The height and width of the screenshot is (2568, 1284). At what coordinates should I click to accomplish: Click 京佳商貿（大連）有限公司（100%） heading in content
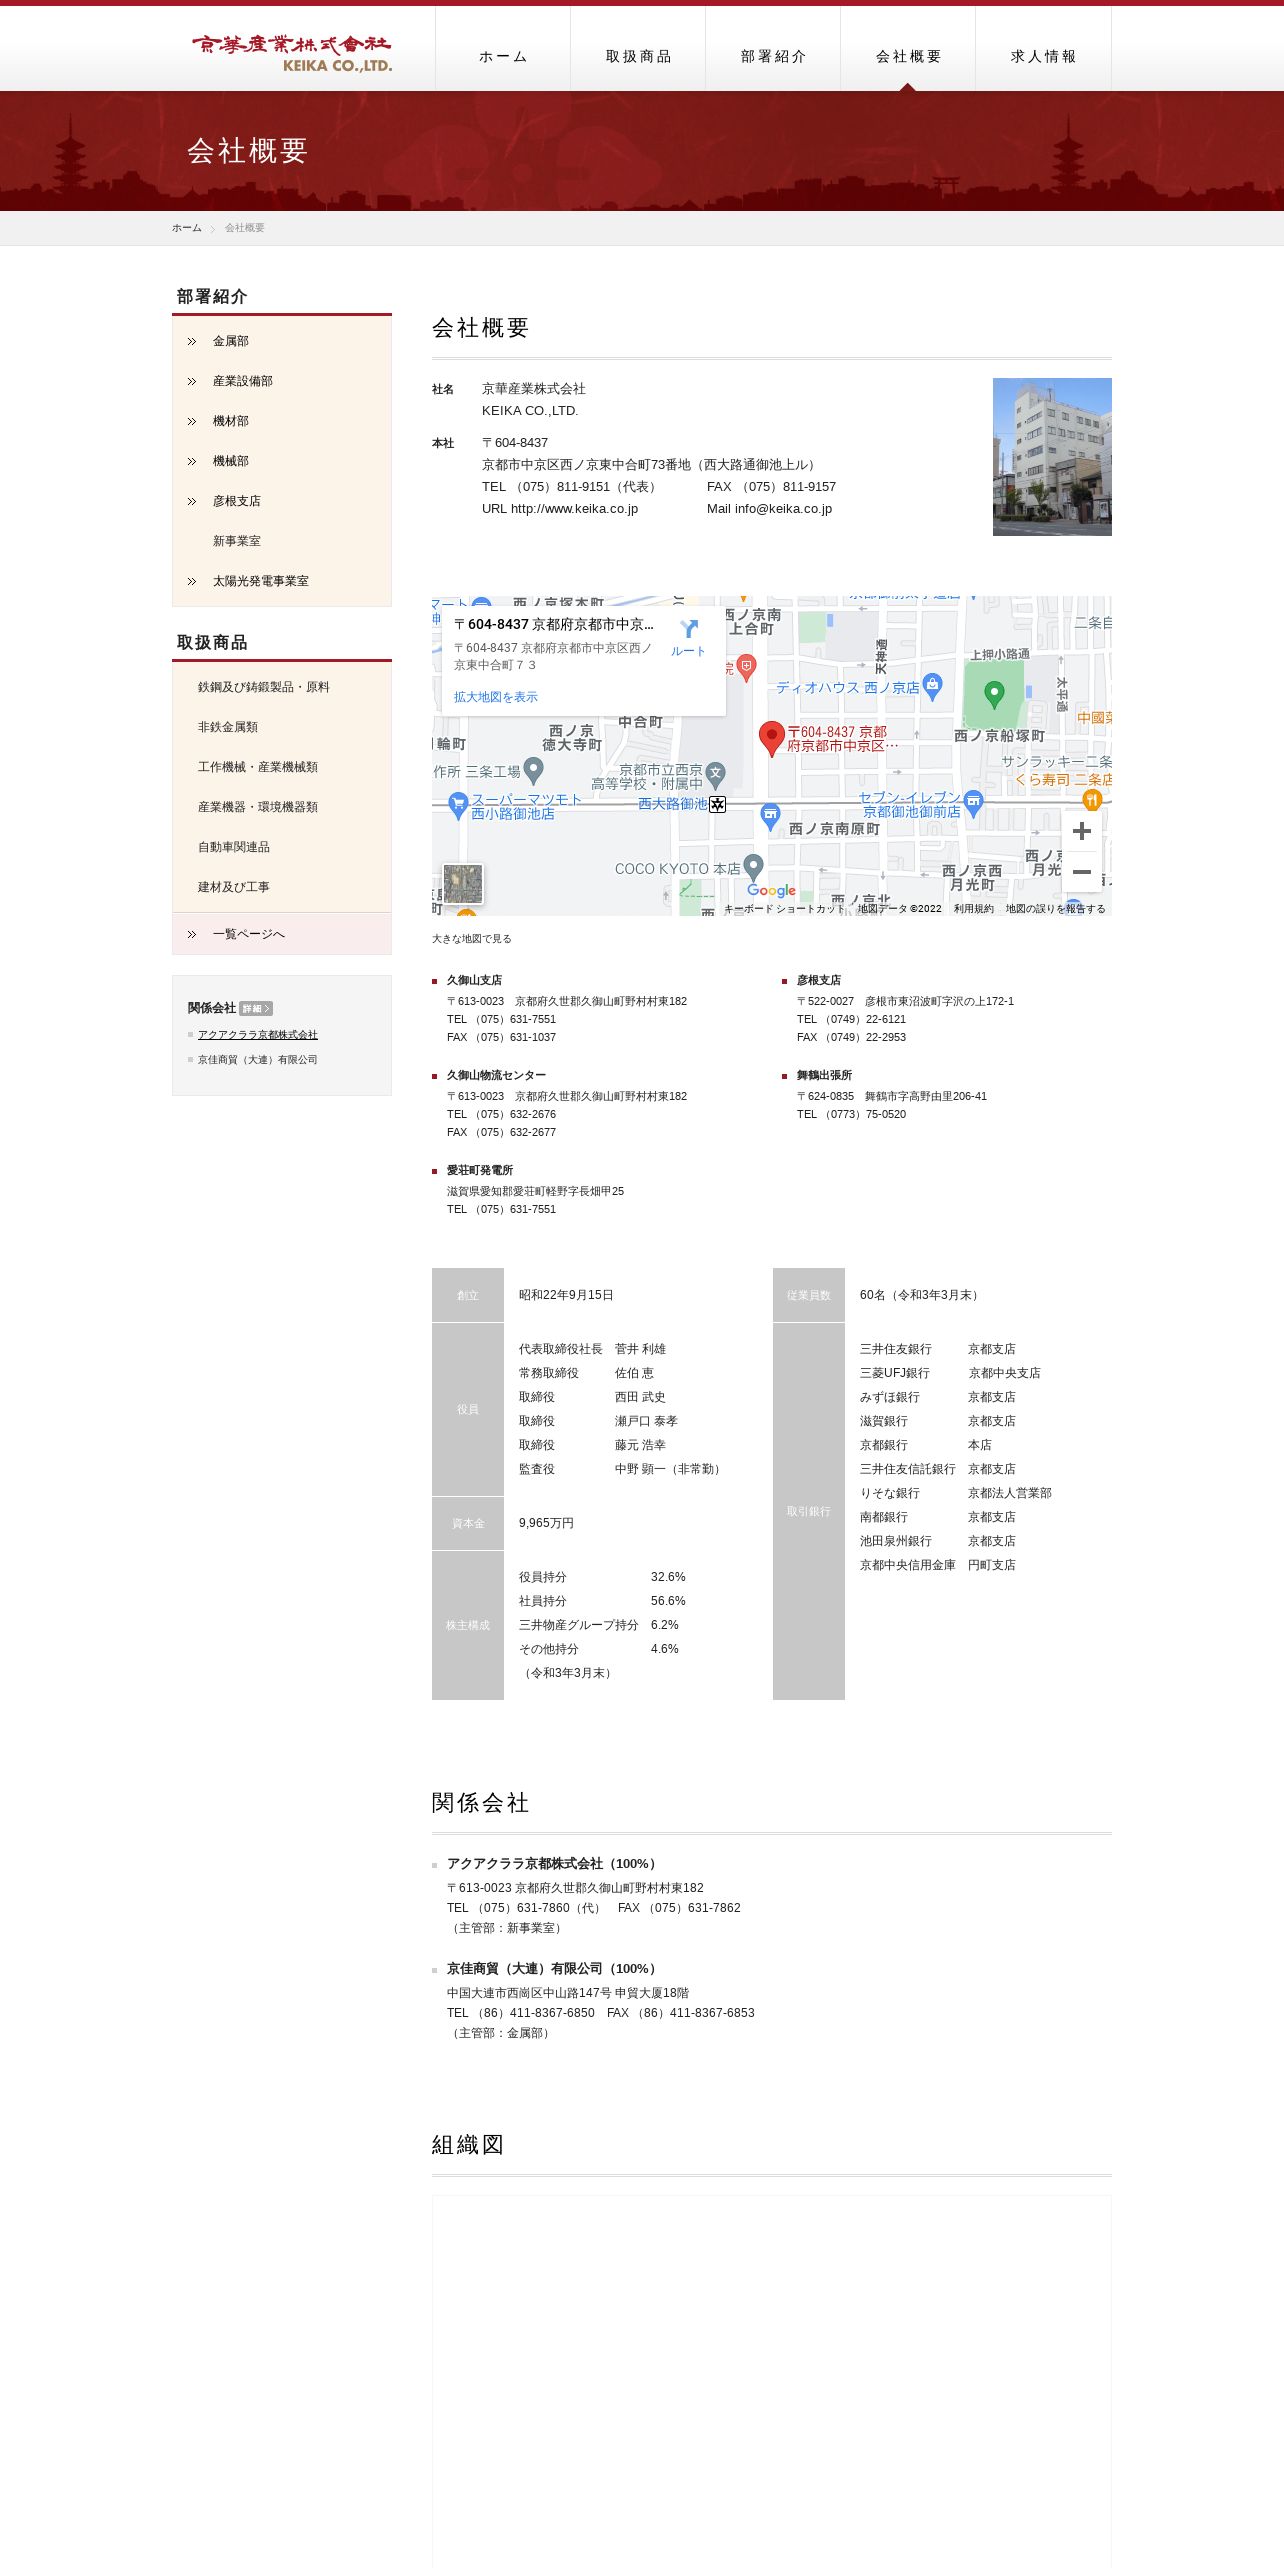(x=554, y=1969)
